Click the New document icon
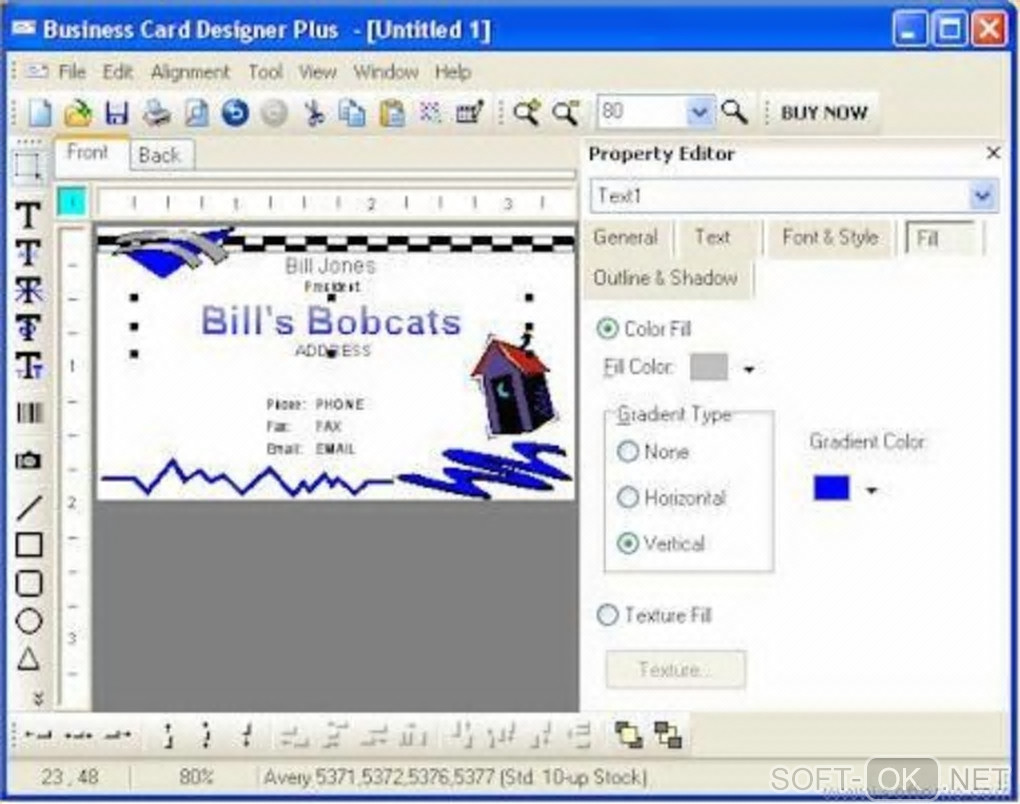The width and height of the screenshot is (1020, 804). 39,113
